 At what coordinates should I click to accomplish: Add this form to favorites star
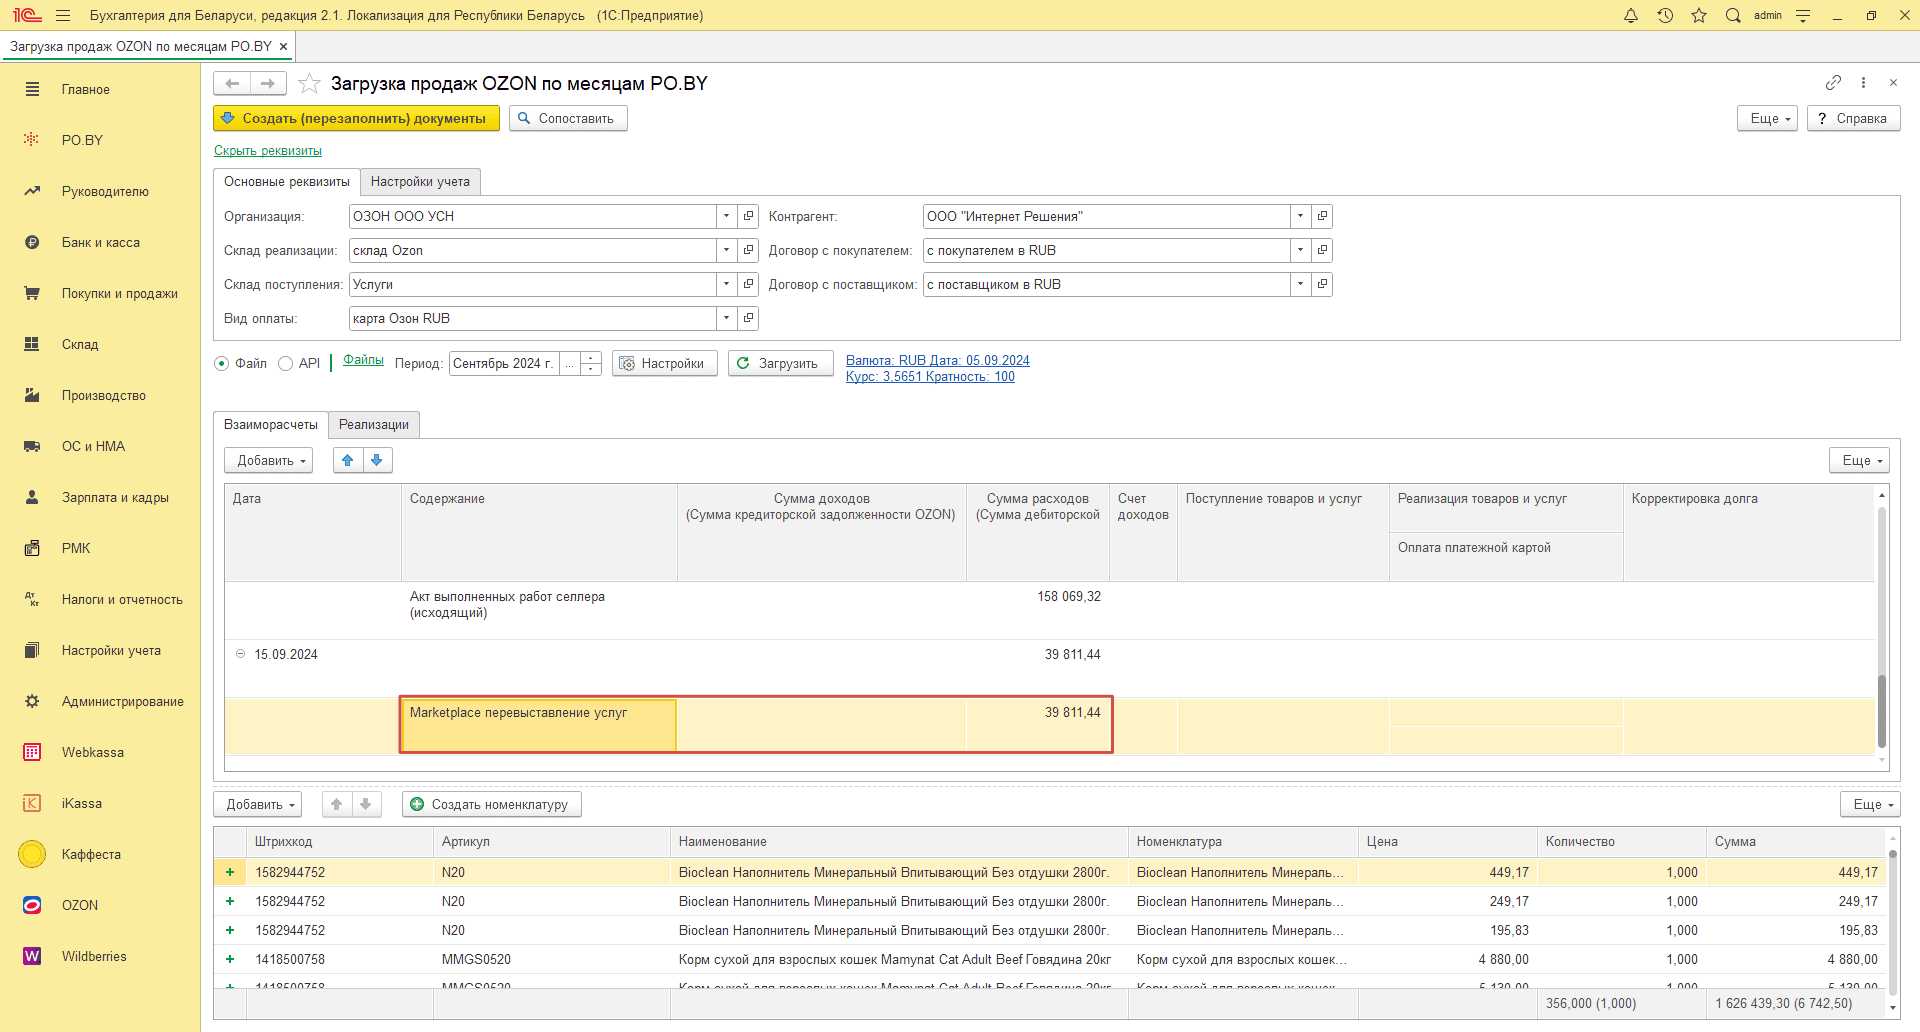[309, 83]
